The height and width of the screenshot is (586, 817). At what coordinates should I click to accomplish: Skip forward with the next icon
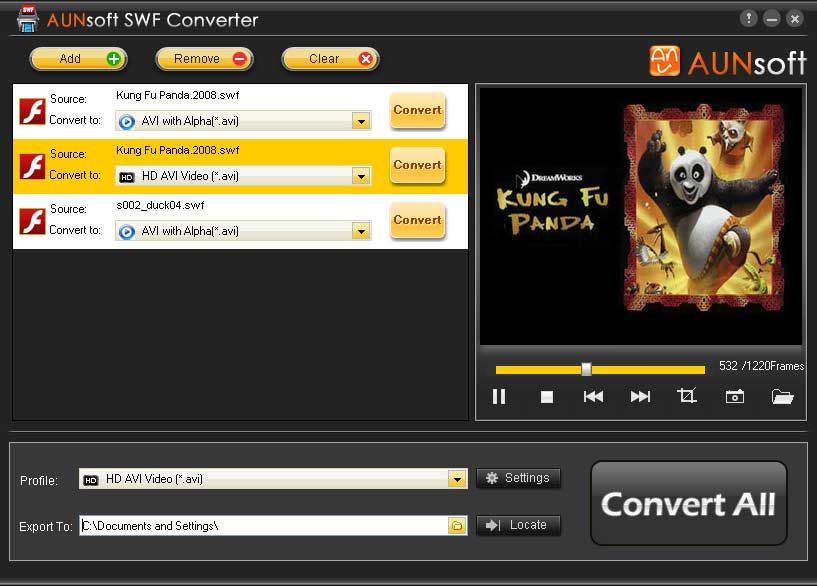[640, 397]
